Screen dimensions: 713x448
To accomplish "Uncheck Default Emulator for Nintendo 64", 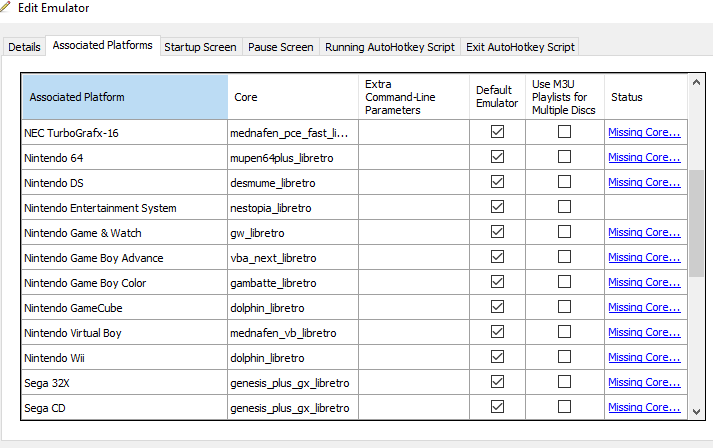I will coord(497,157).
